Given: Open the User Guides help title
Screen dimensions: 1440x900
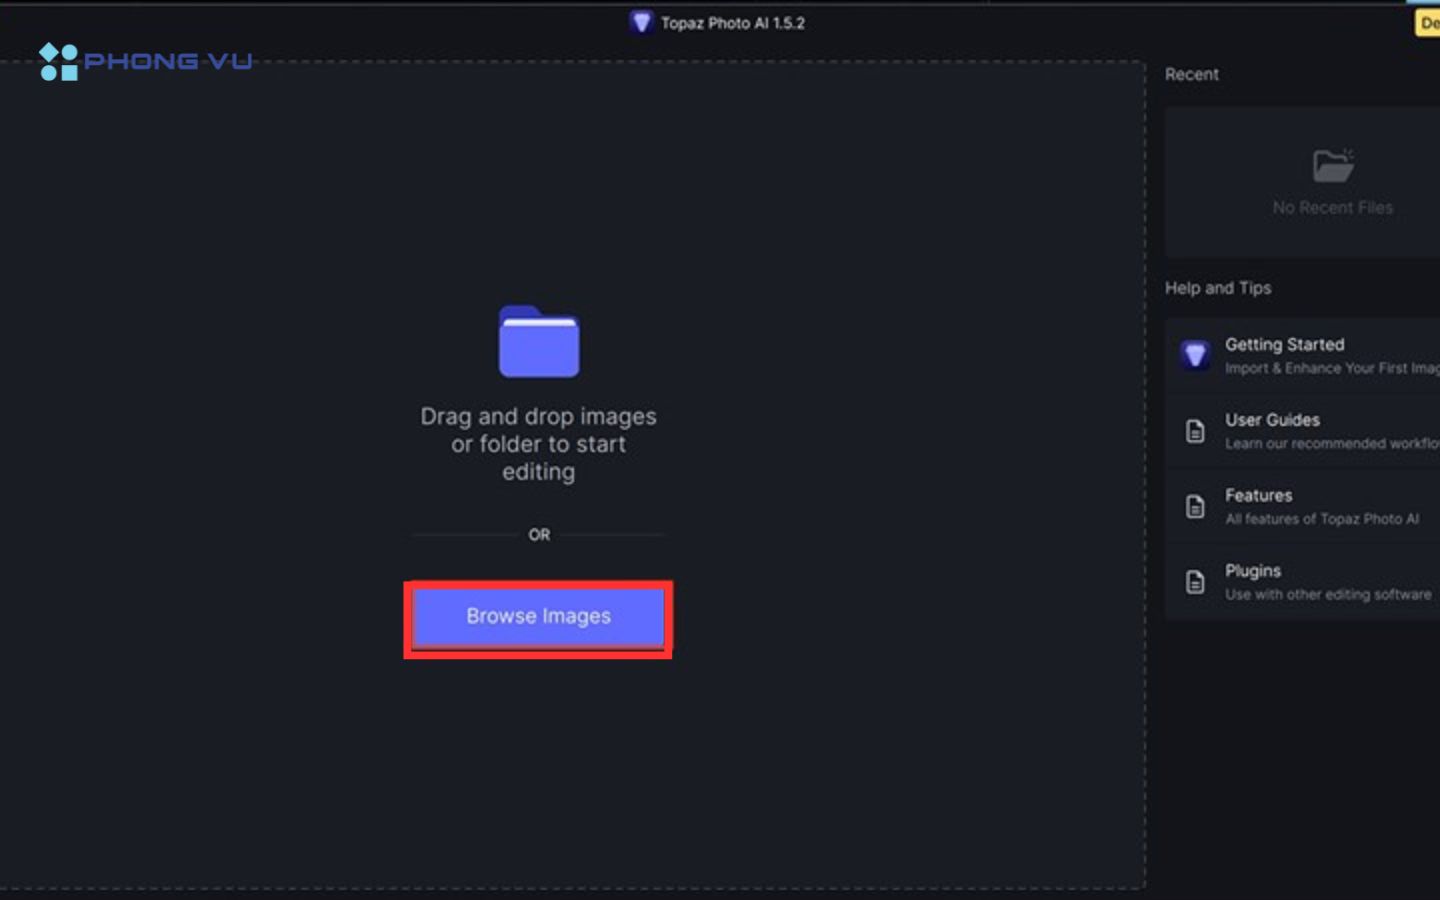Looking at the screenshot, I should click(1272, 420).
